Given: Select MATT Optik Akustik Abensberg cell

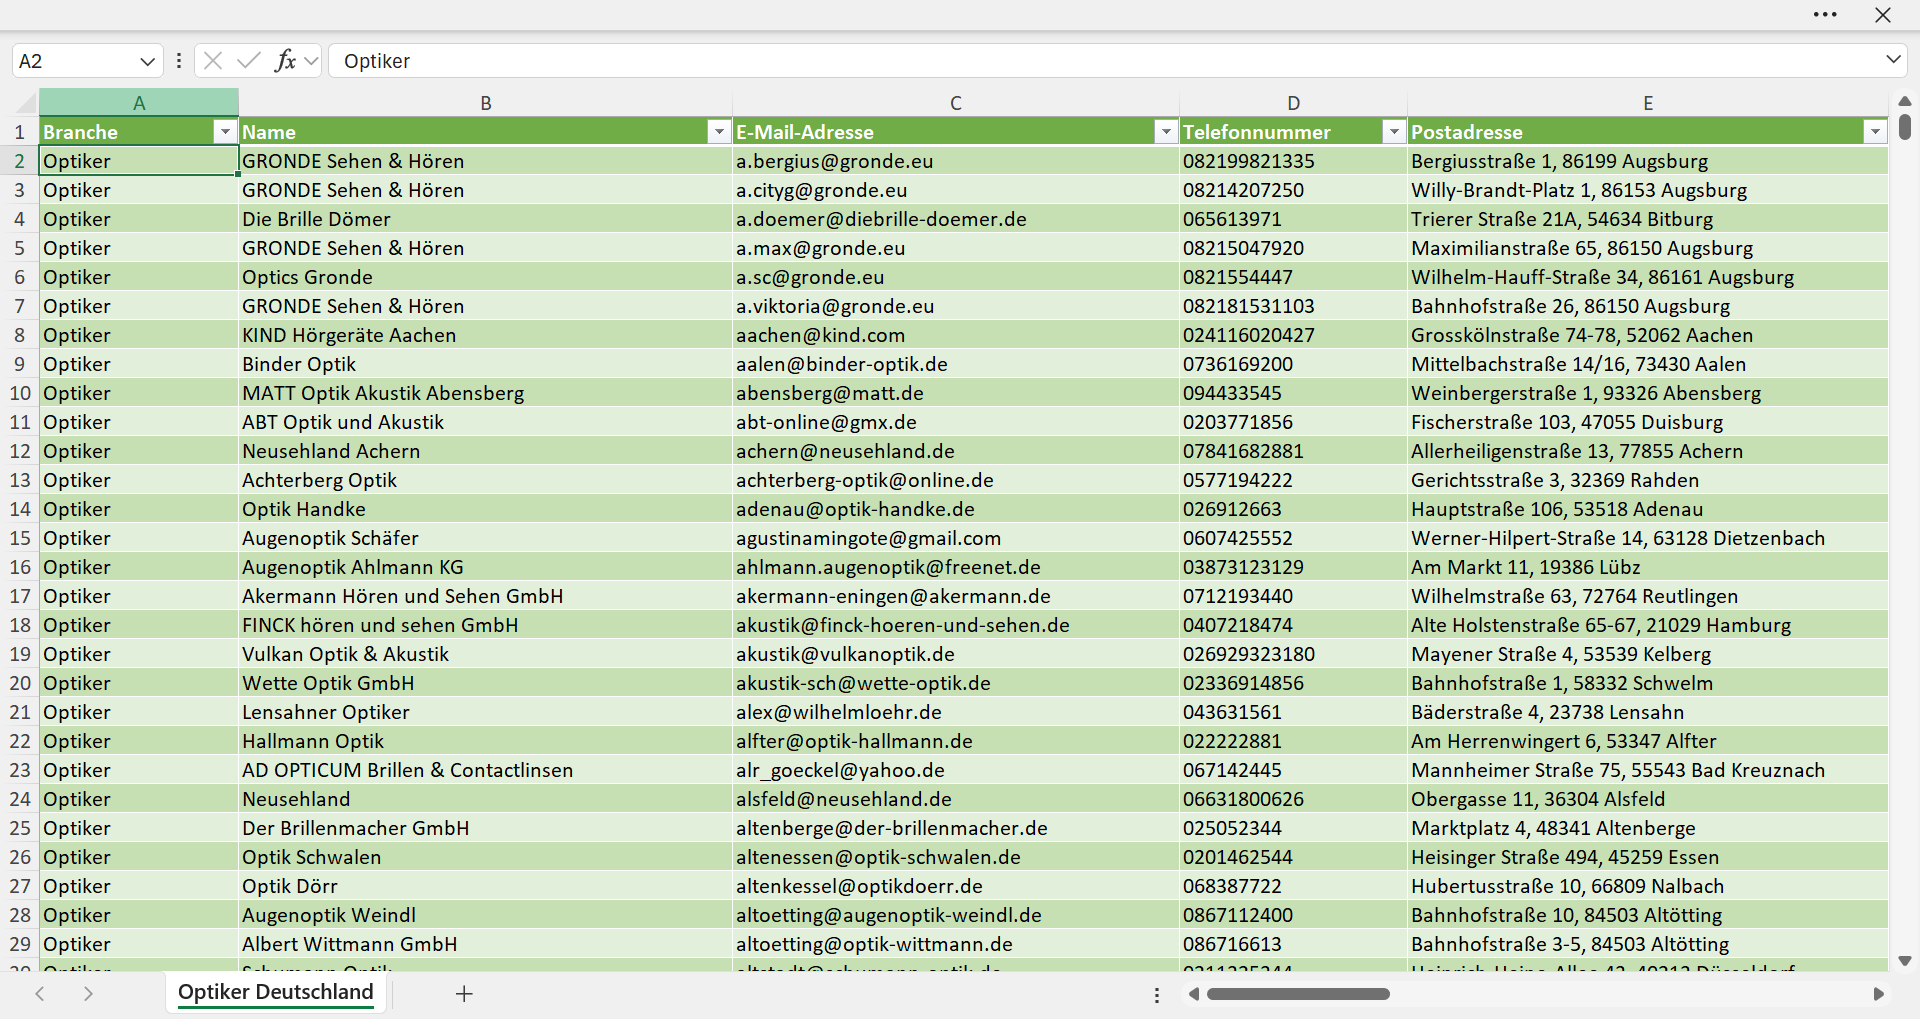Looking at the screenshot, I should (x=486, y=393).
